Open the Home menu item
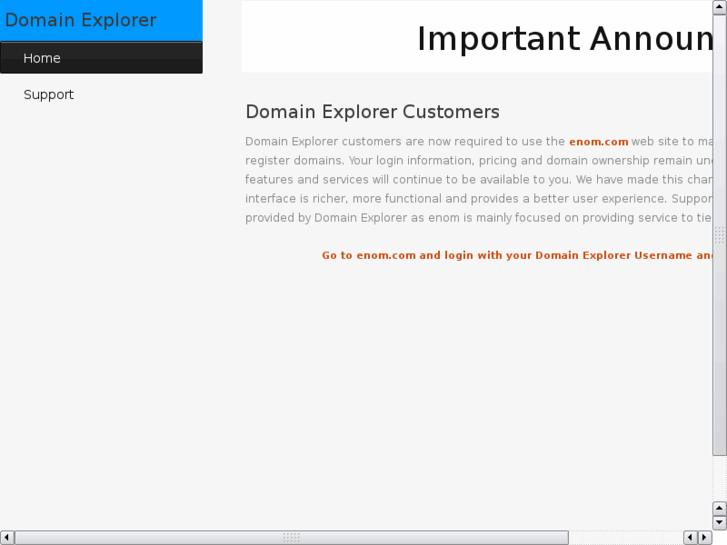This screenshot has width=727, height=545. click(x=101, y=58)
